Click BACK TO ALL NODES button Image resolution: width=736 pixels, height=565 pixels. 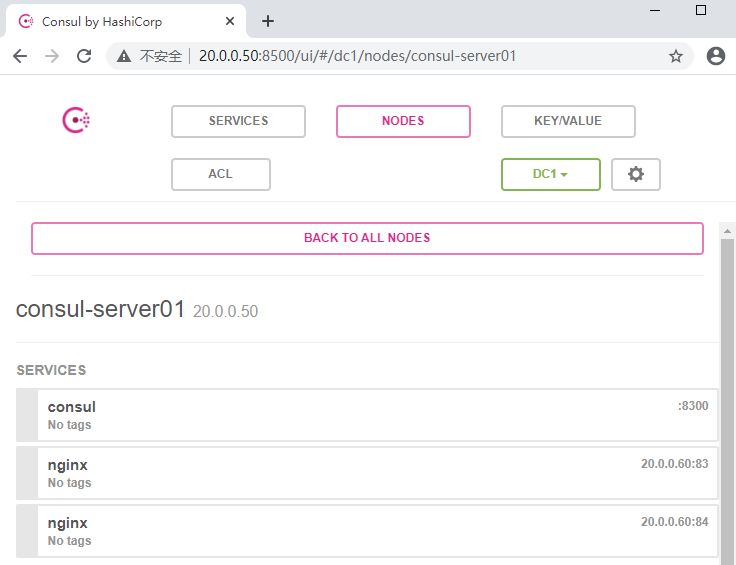point(367,238)
